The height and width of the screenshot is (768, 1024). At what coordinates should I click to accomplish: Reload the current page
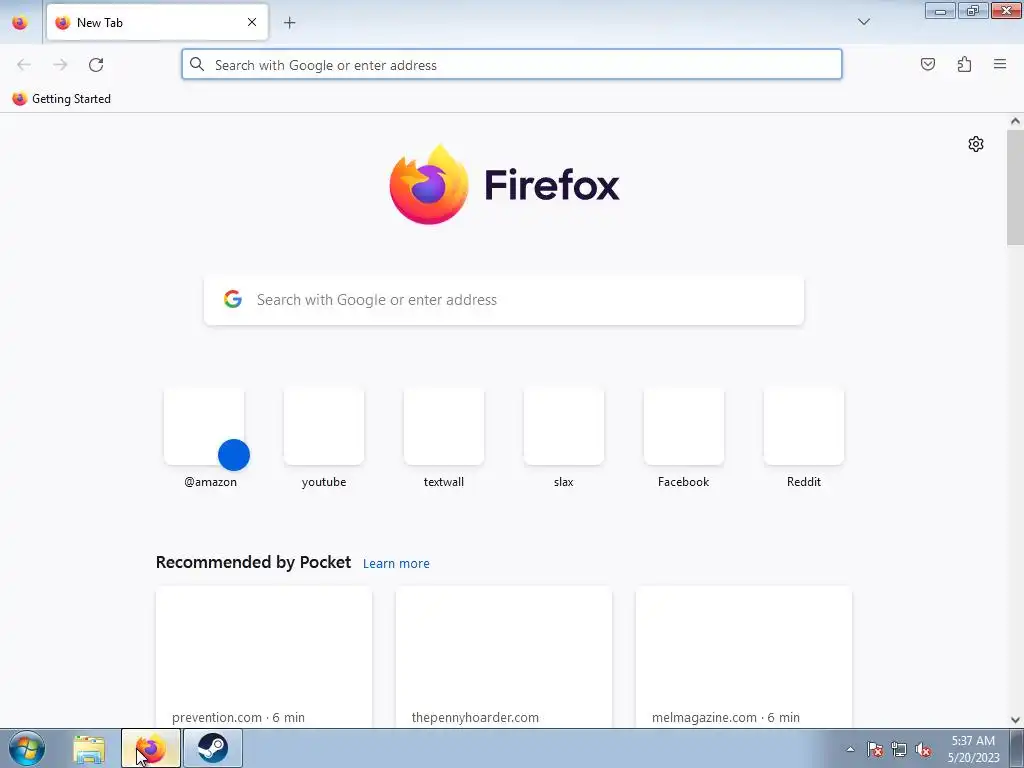[x=96, y=64]
